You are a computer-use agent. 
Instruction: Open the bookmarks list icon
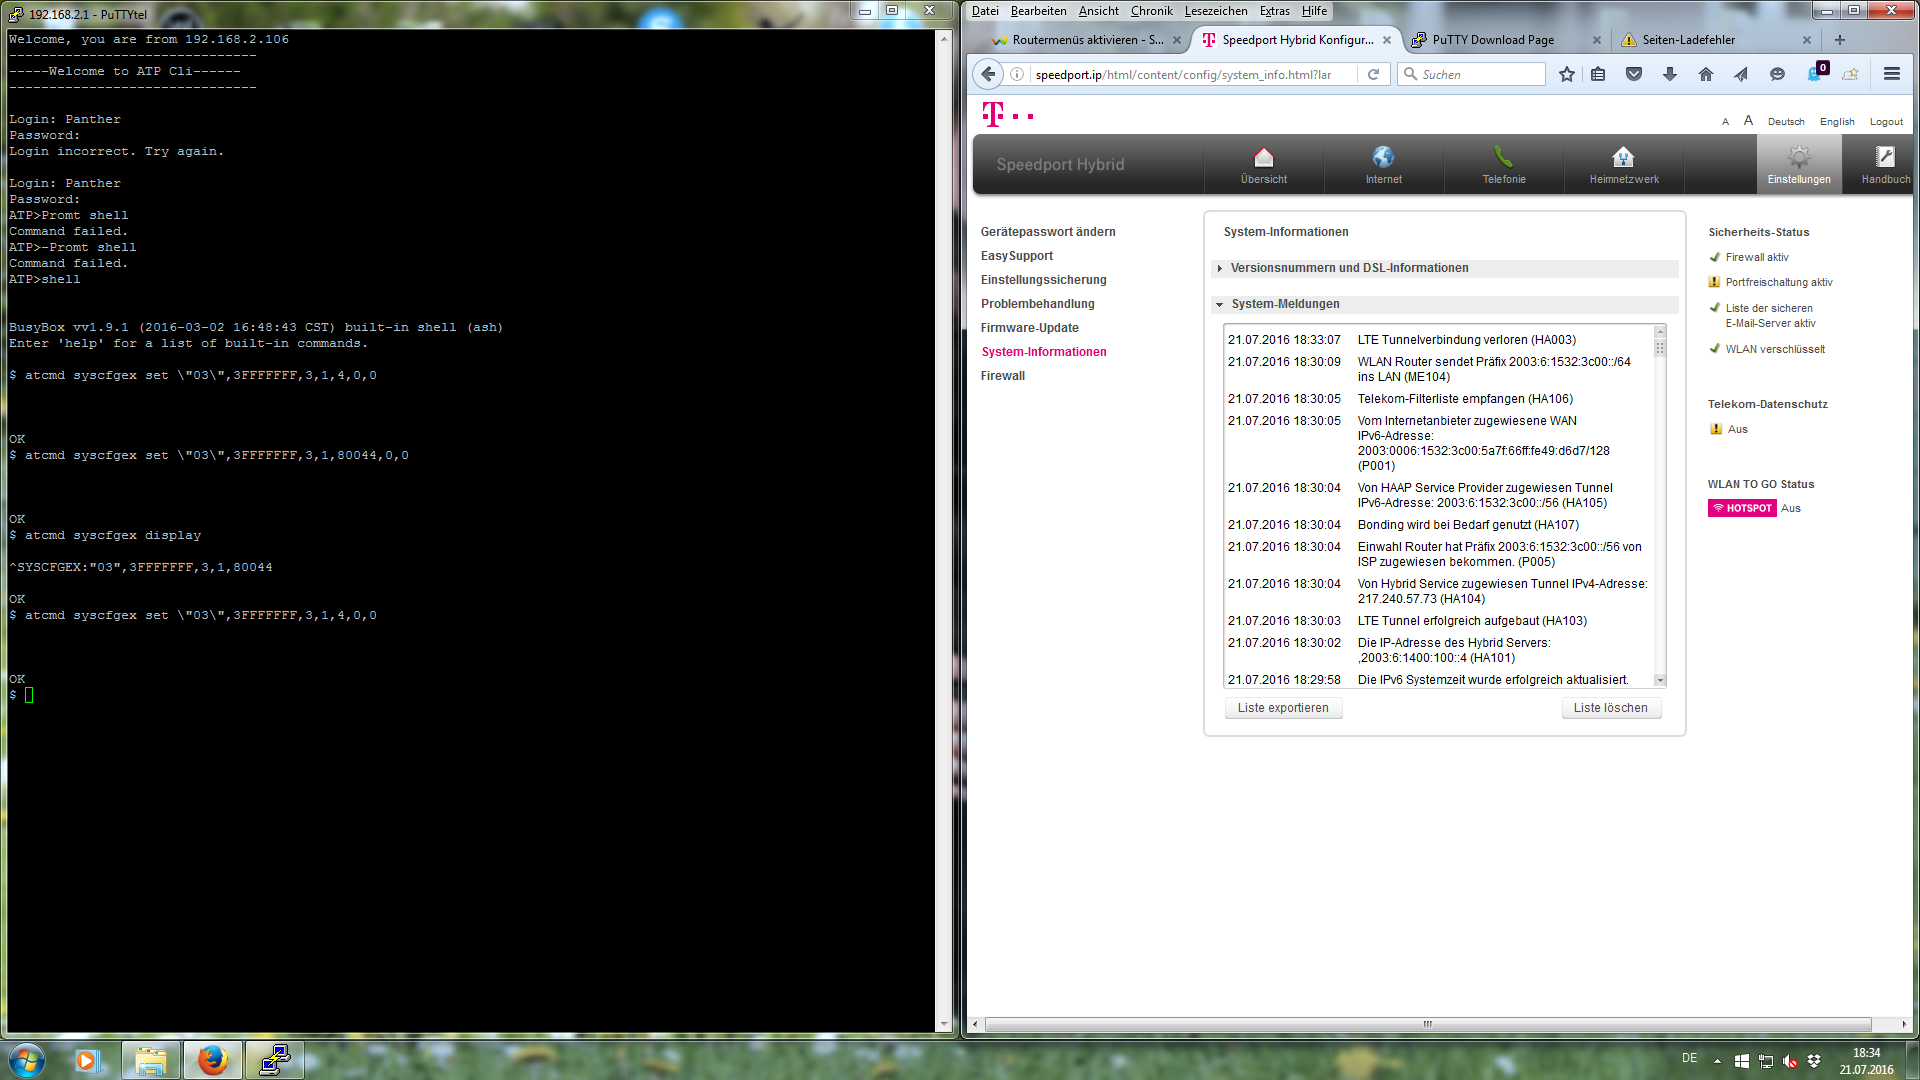pos(1599,74)
